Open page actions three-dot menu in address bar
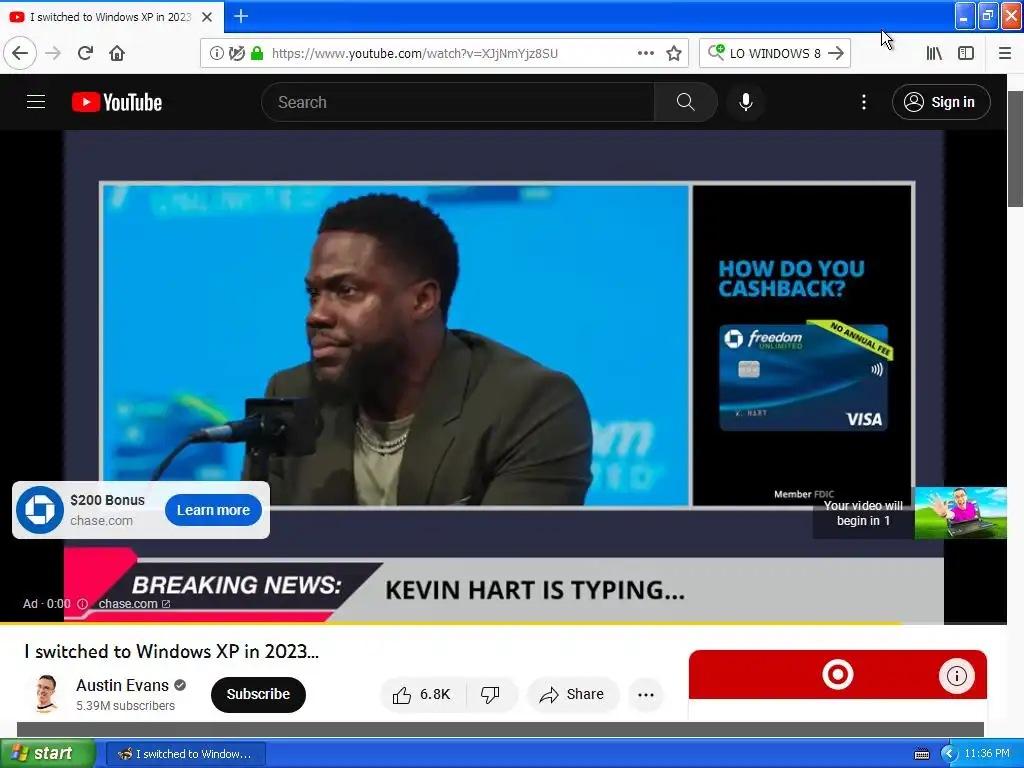Viewport: 1024px width, 768px height. [645, 53]
